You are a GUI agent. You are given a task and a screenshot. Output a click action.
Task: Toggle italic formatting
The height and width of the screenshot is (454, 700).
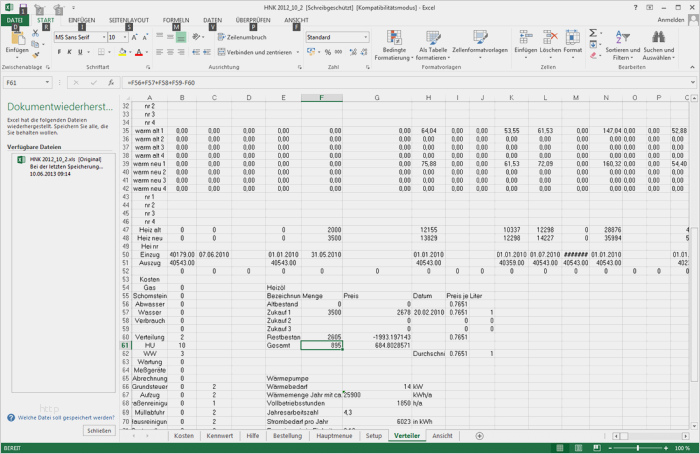[70, 52]
